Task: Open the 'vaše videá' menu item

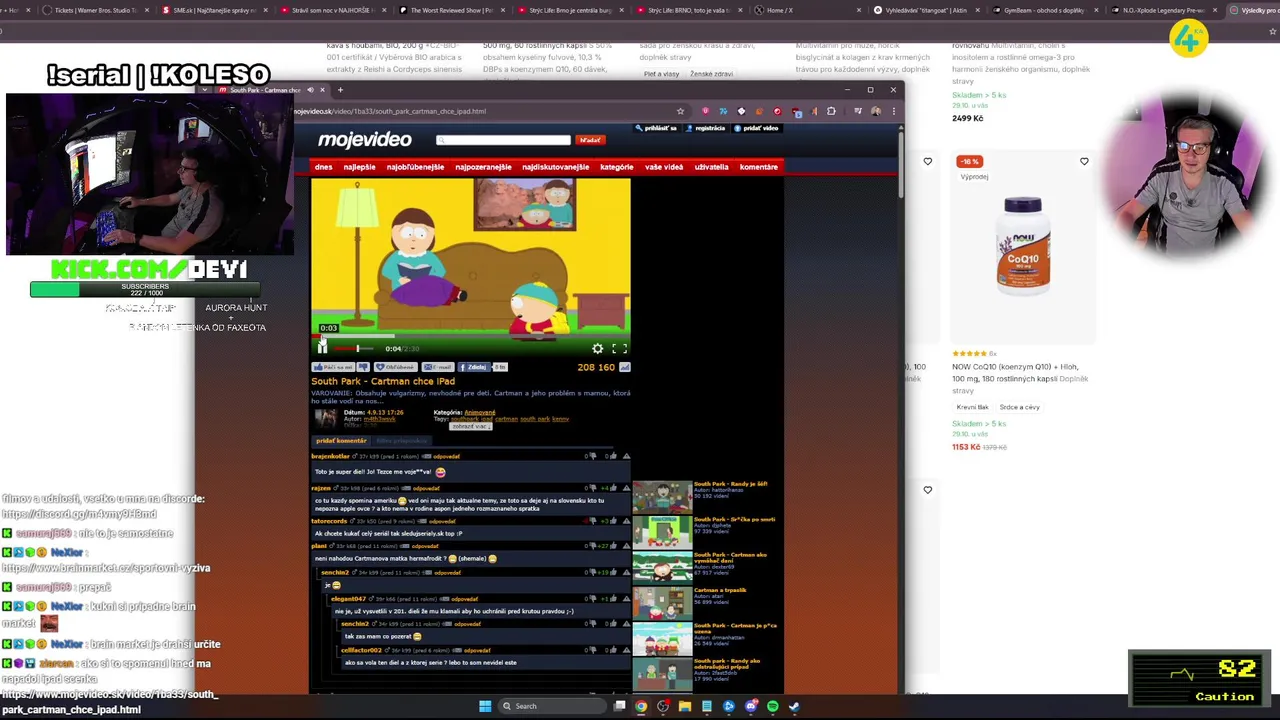Action: [x=664, y=167]
